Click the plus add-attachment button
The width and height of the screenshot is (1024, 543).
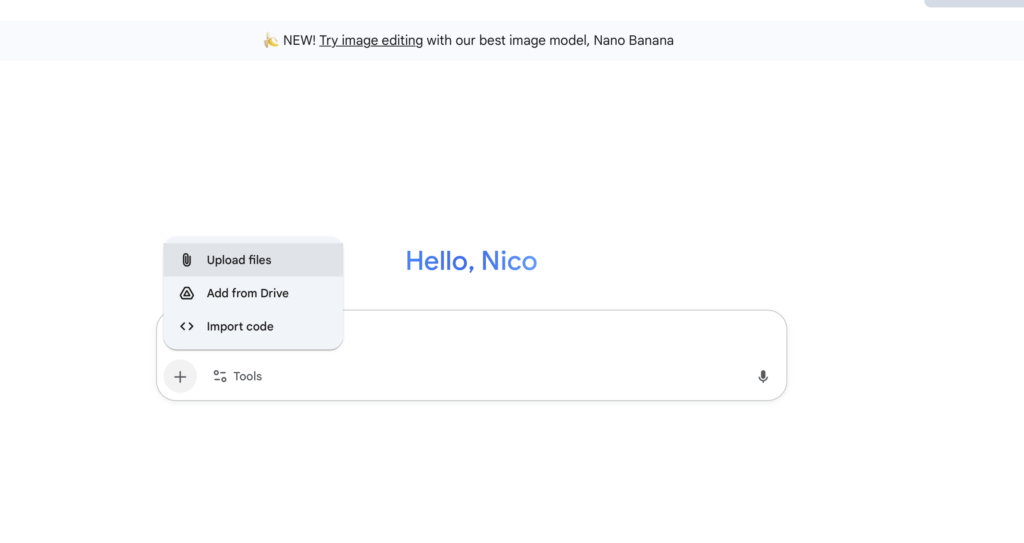[180, 376]
